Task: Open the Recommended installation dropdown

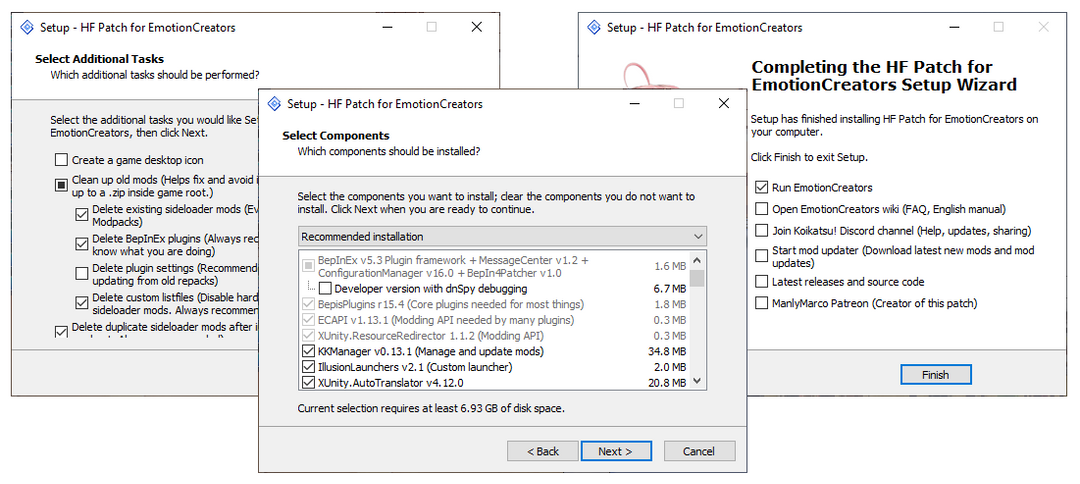Action: [502, 237]
